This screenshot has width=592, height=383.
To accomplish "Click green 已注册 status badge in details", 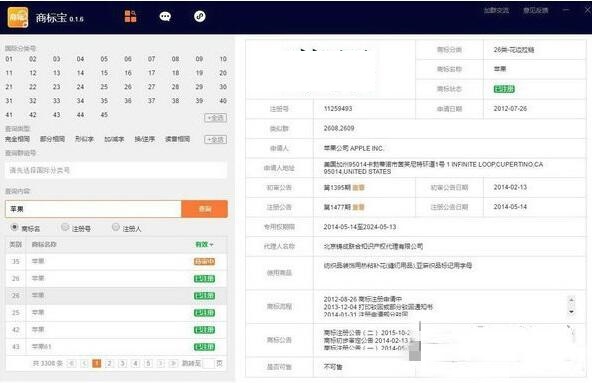I will click(504, 89).
